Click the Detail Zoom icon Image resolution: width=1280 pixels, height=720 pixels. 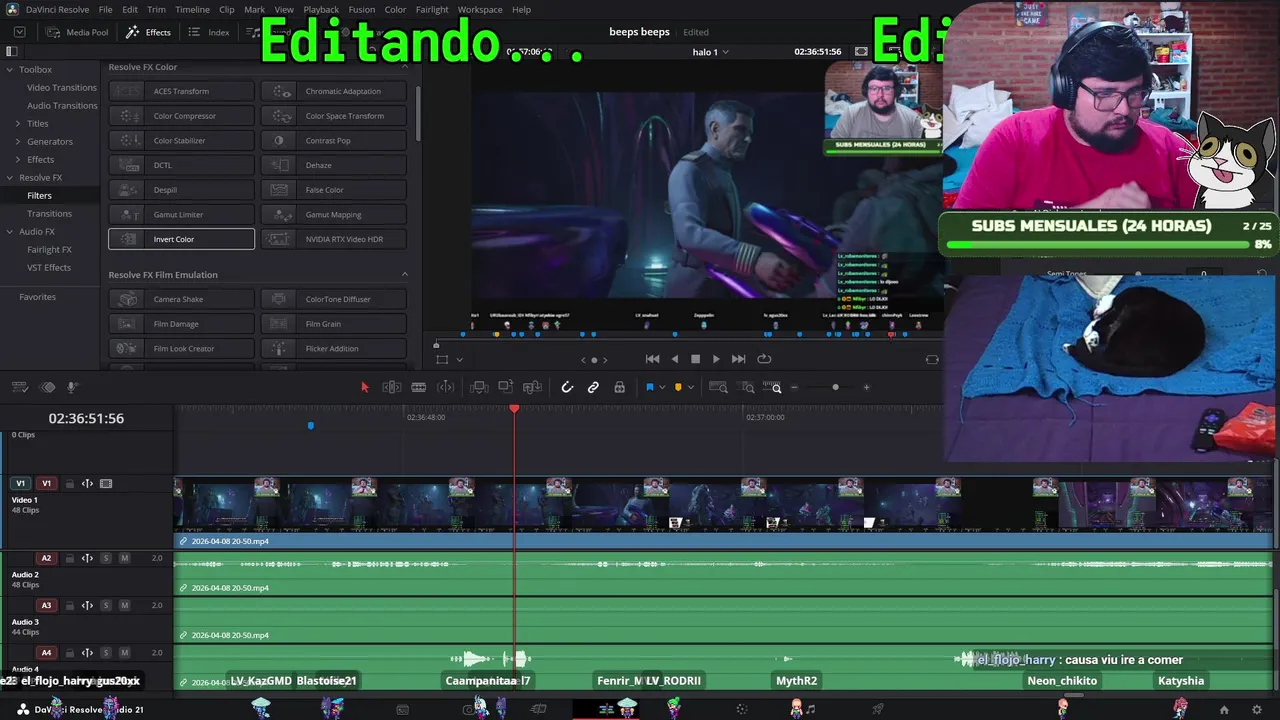[x=748, y=387]
